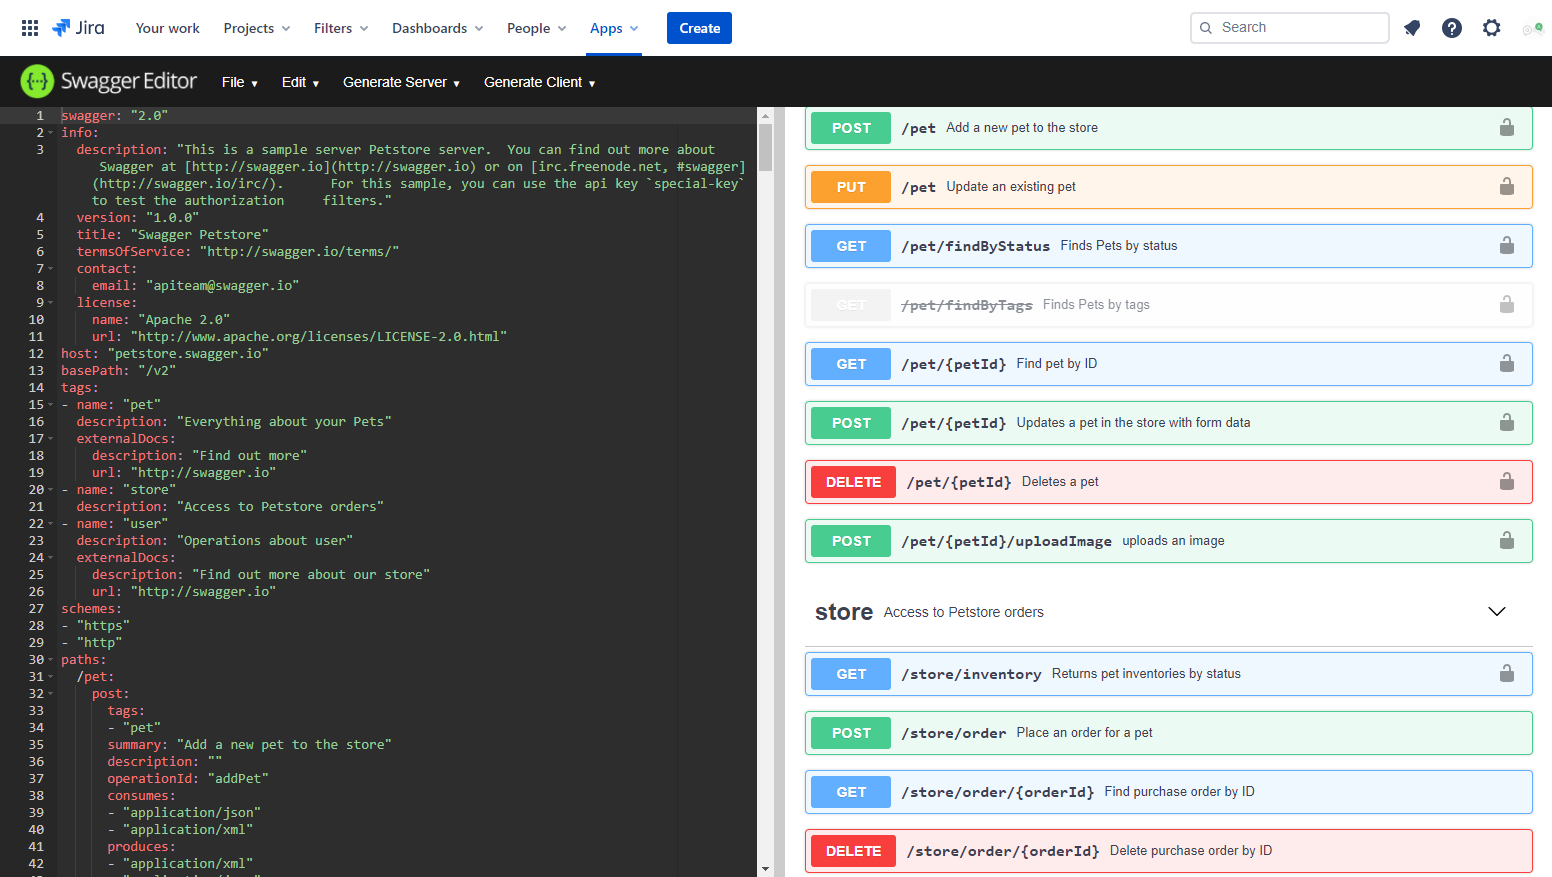Click the Create button

(x=699, y=28)
